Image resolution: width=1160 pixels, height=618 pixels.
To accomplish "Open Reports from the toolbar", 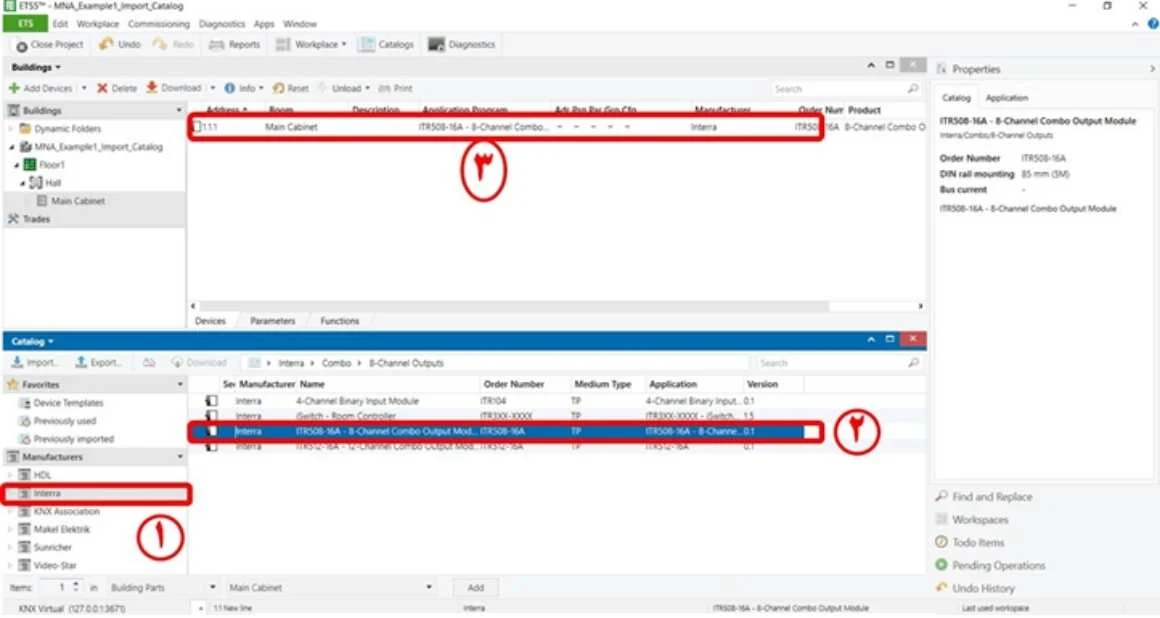I will 235,44.
